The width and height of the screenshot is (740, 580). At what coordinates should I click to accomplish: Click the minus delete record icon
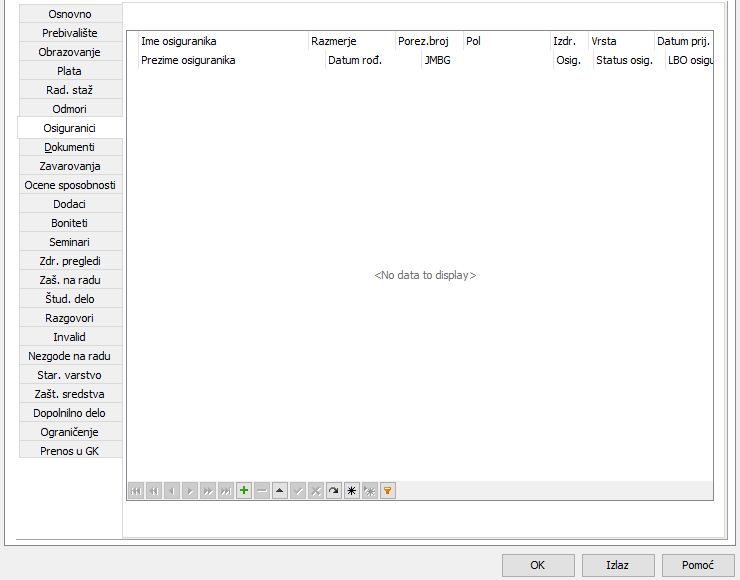click(x=262, y=491)
